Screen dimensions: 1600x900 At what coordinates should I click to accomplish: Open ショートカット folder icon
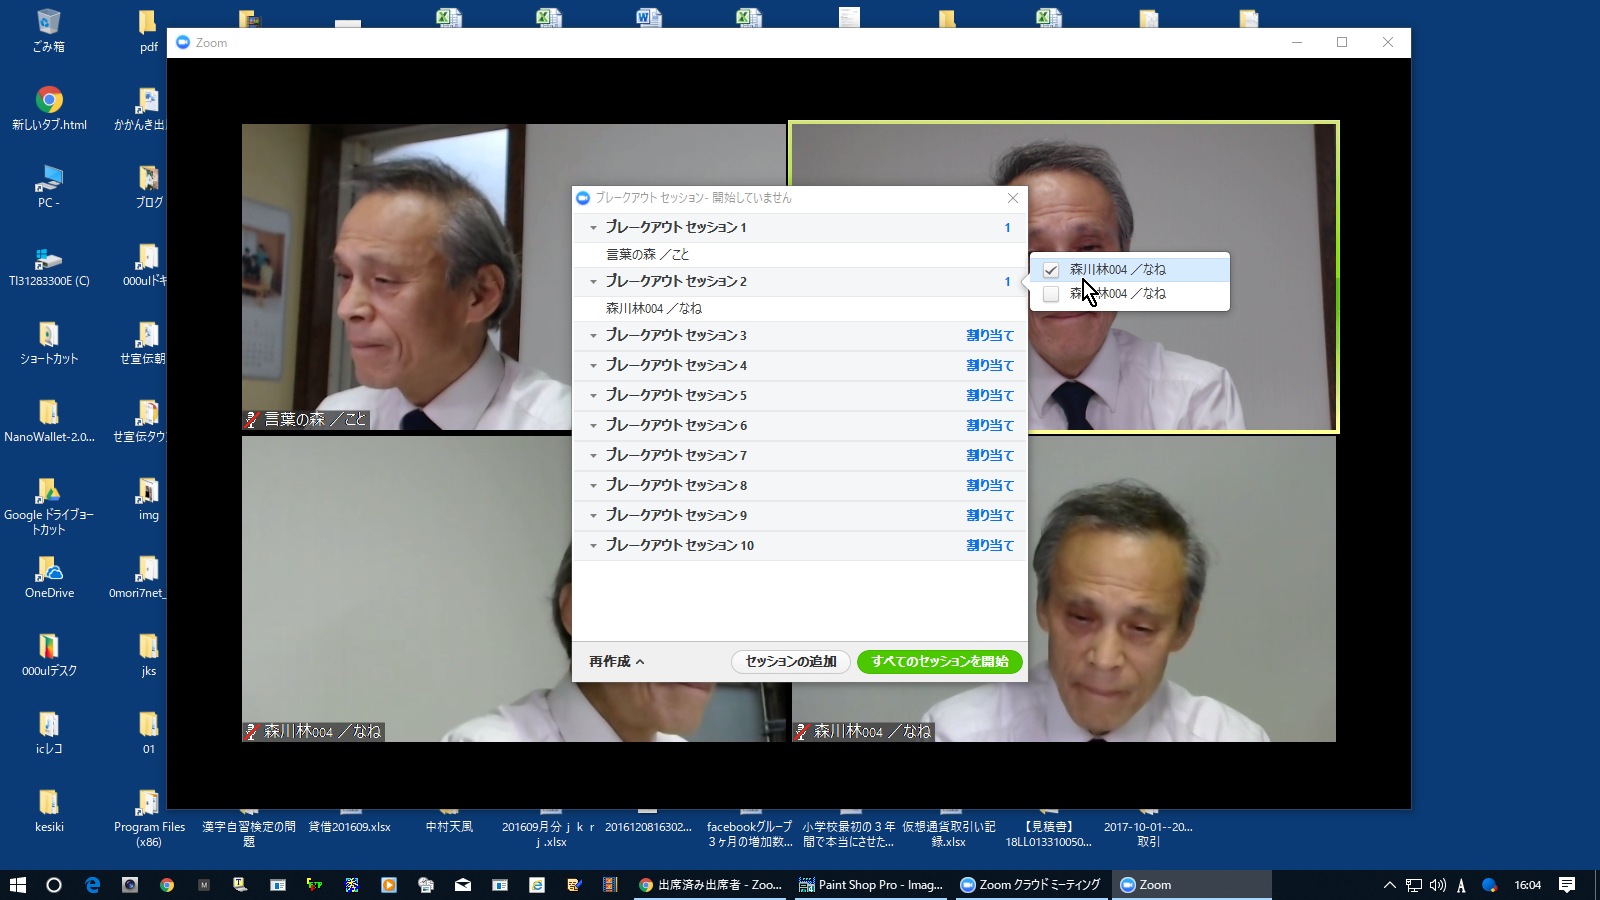(49, 343)
